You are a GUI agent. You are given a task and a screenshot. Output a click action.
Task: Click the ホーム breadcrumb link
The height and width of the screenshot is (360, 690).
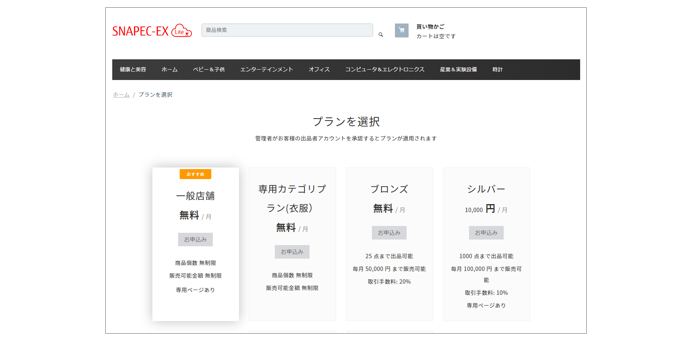coord(121,95)
